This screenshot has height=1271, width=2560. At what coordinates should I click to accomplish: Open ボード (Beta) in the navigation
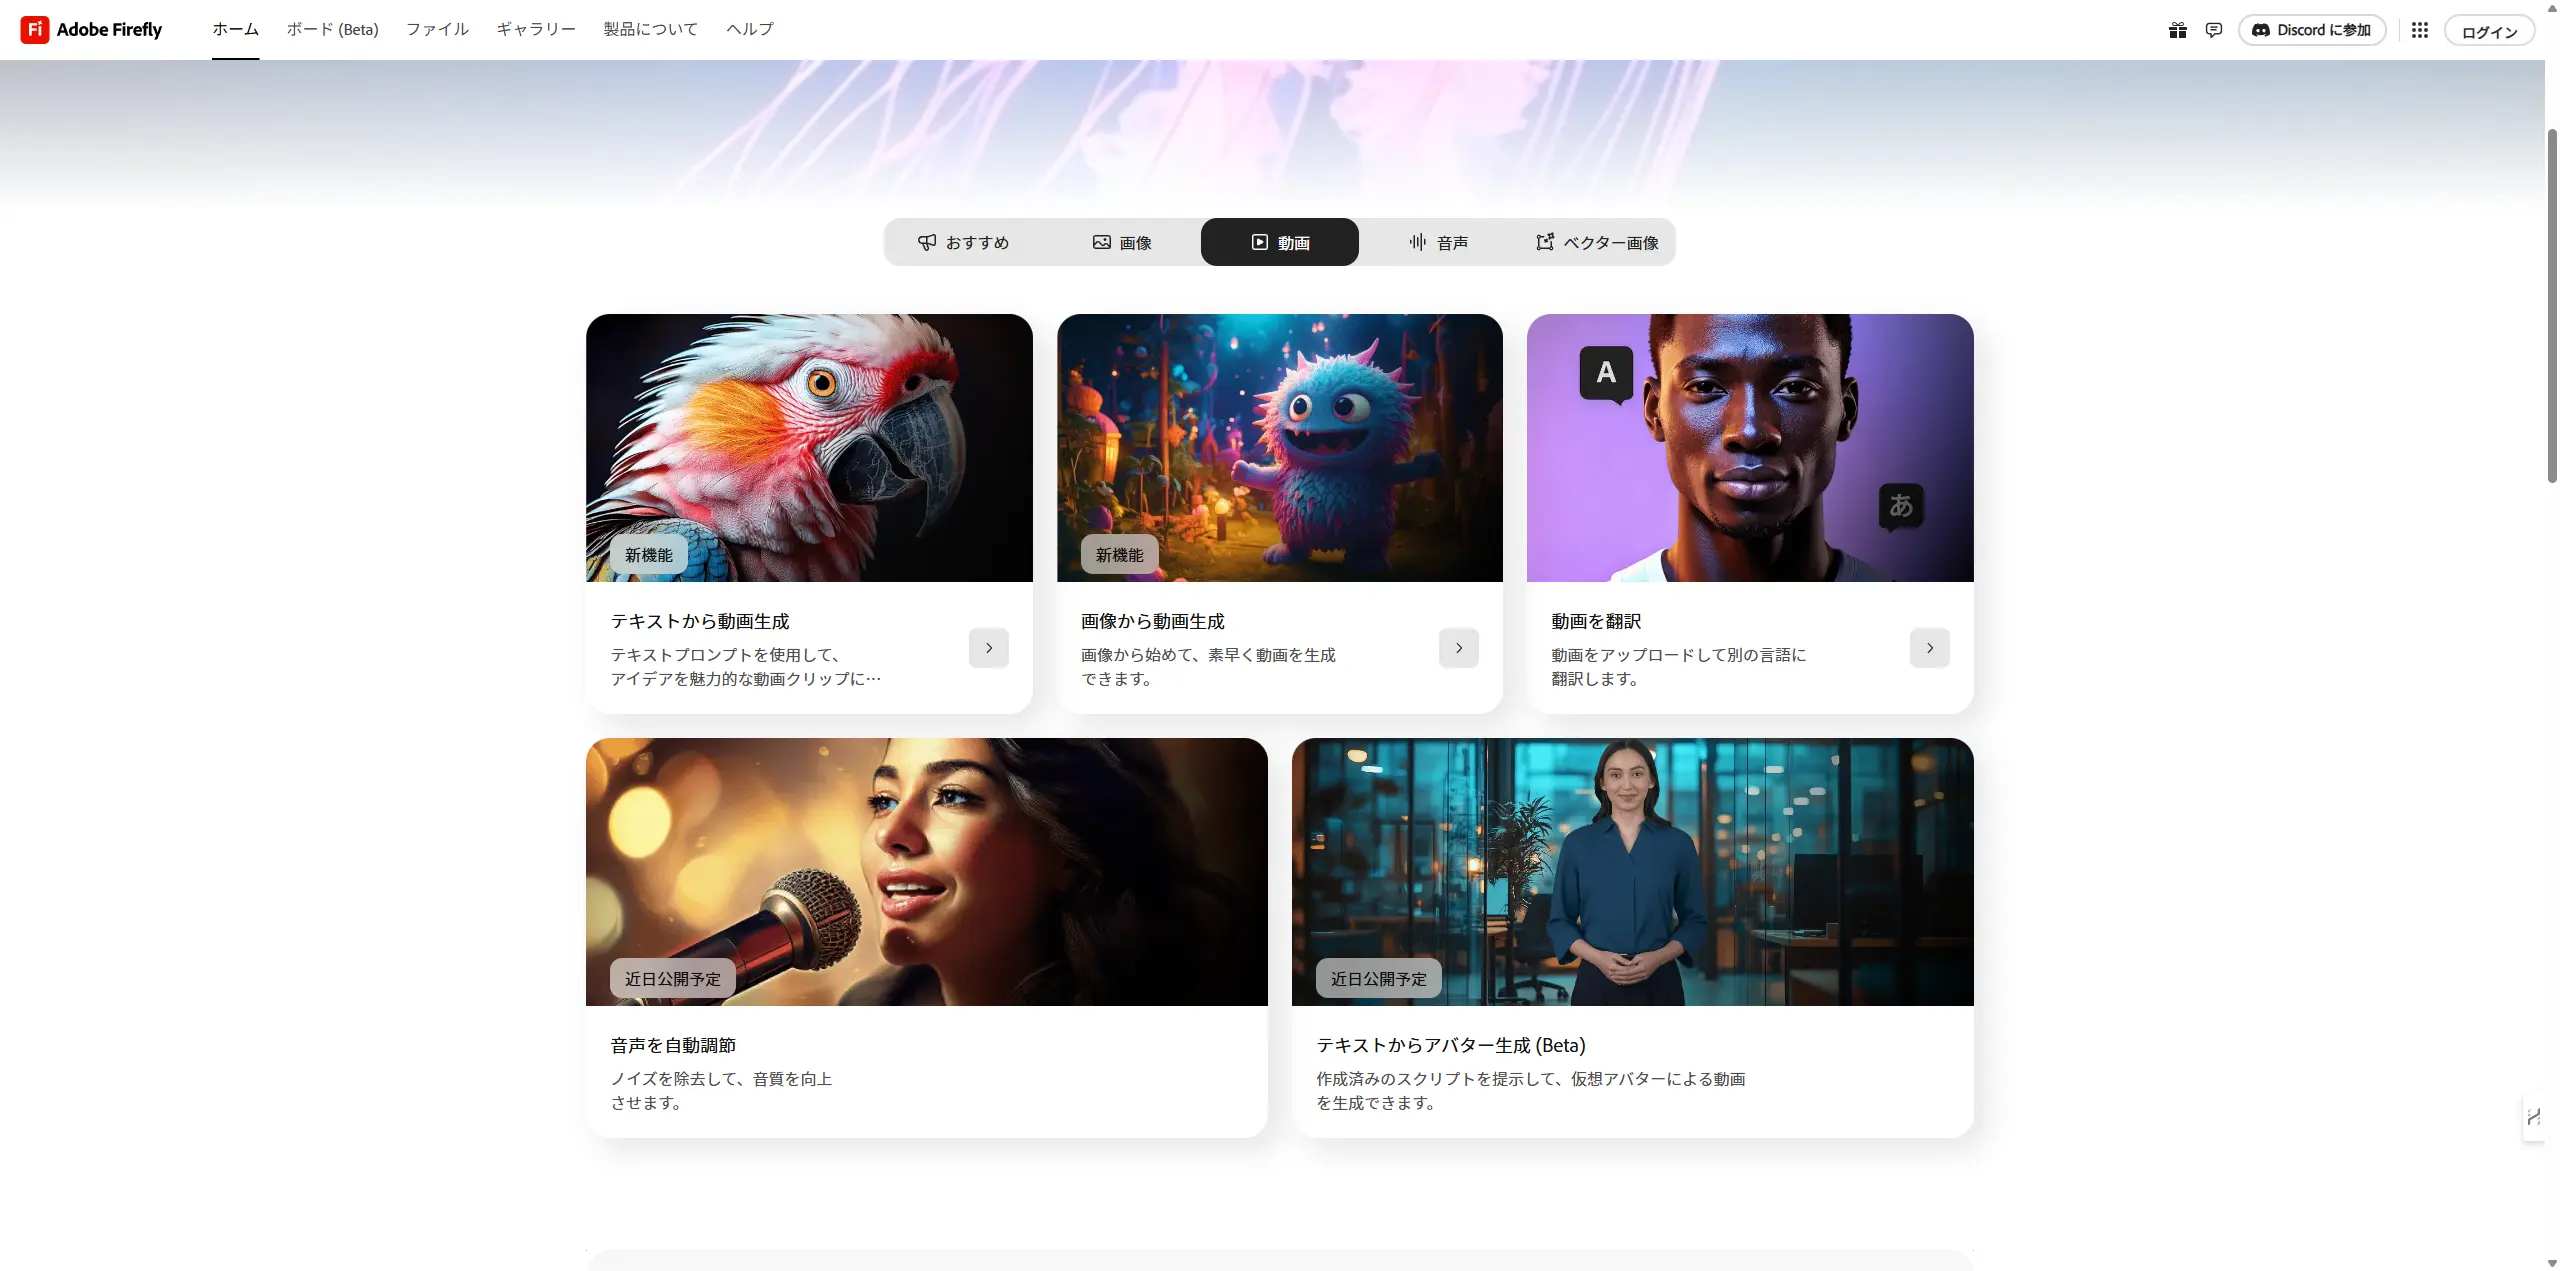(332, 30)
